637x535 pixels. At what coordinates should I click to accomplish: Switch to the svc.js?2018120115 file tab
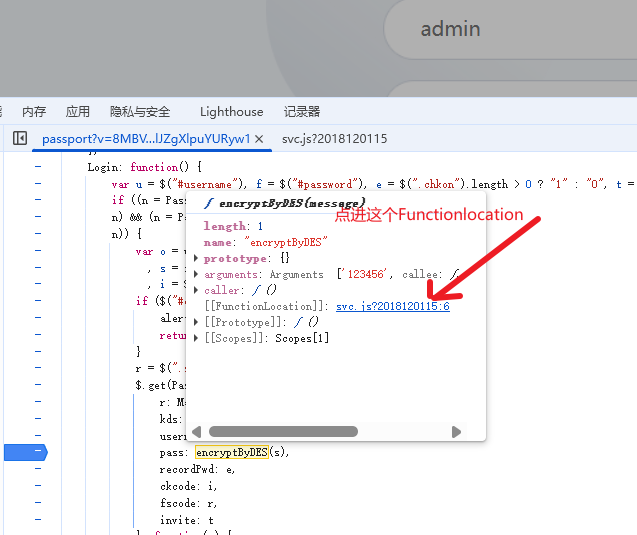click(334, 139)
